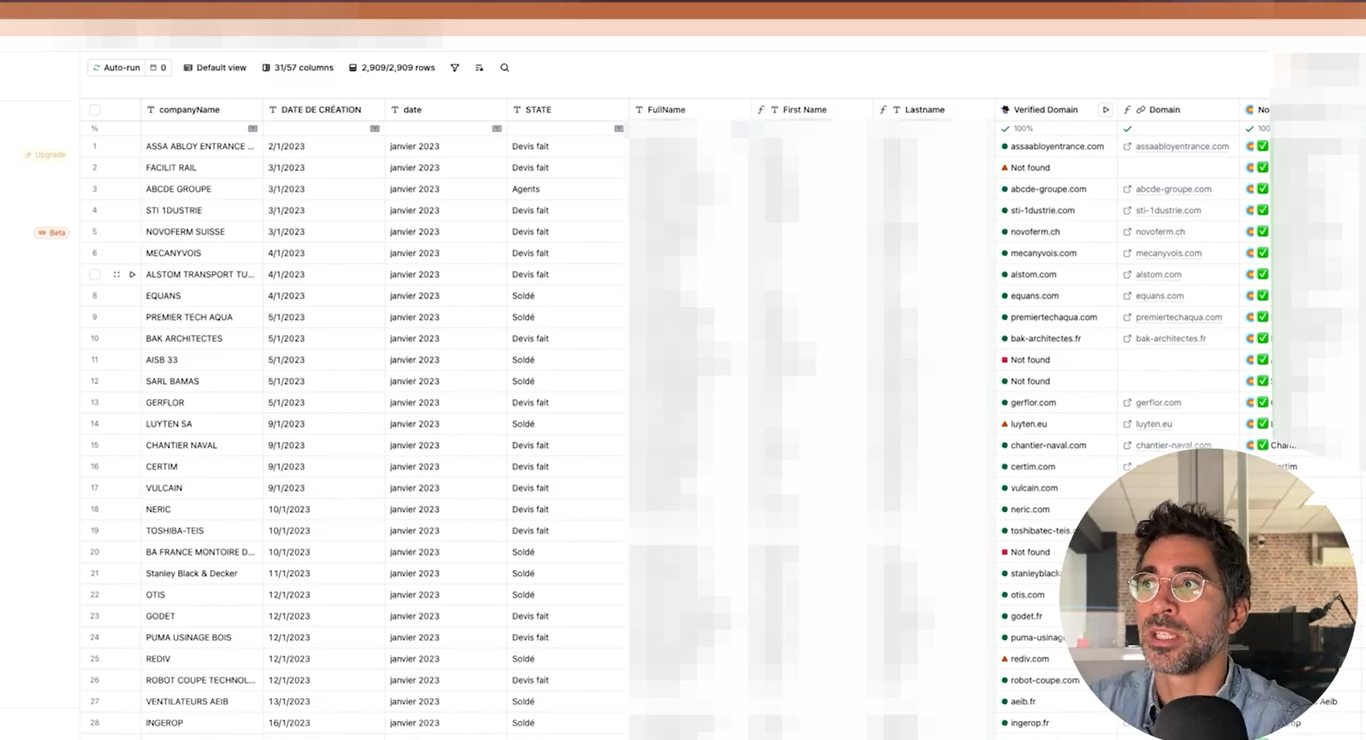
Task: Click the warning triangle on FACILIT RAIL domain
Action: point(1004,168)
